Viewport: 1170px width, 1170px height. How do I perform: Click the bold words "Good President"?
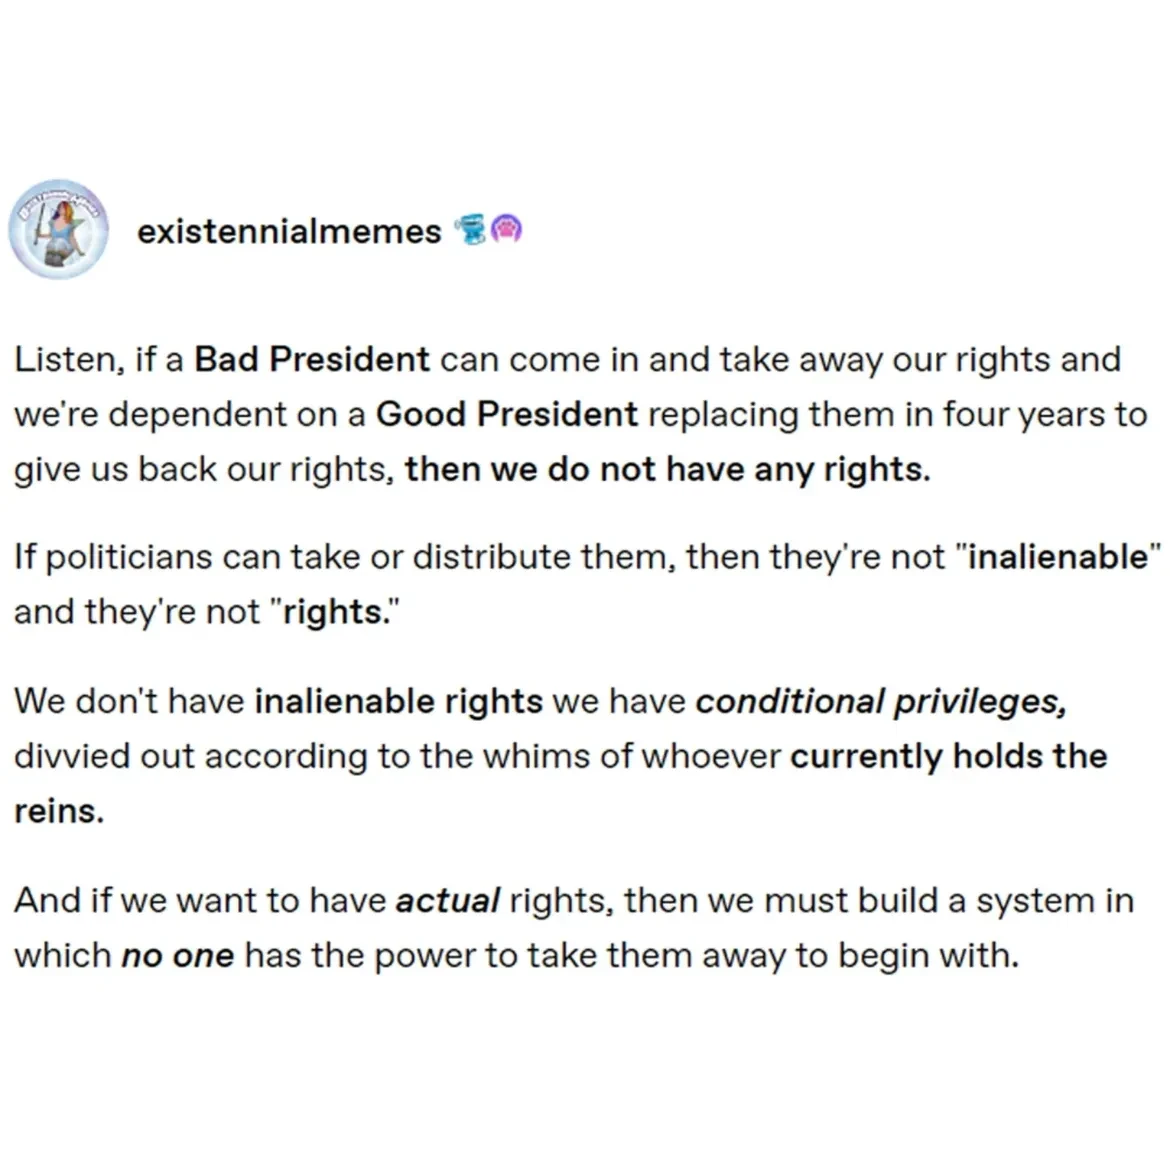506,414
